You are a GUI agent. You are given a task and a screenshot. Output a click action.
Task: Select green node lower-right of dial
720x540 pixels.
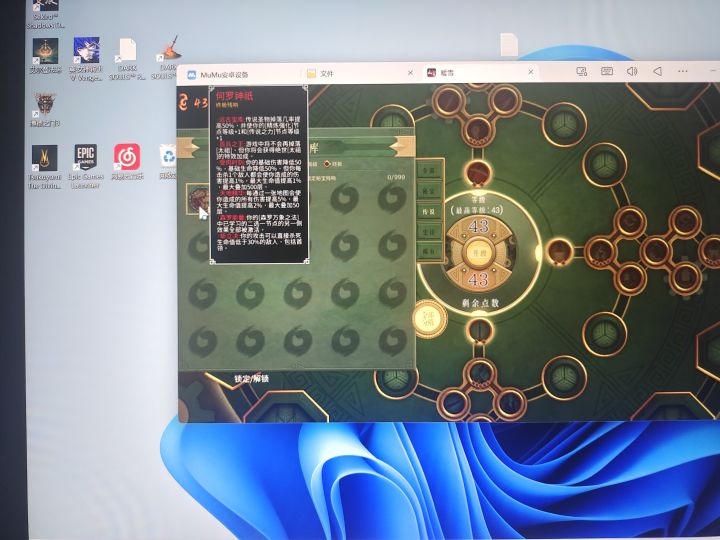[605, 334]
